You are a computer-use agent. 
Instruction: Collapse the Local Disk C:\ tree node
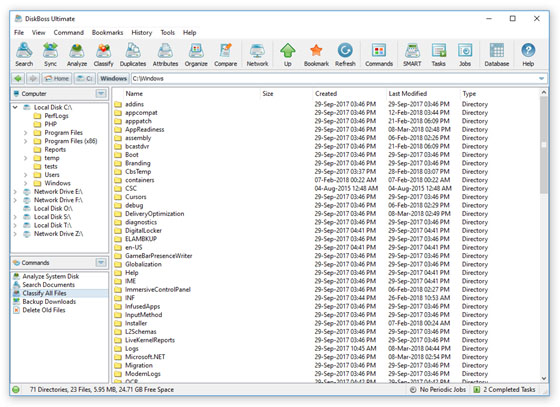coord(15,107)
